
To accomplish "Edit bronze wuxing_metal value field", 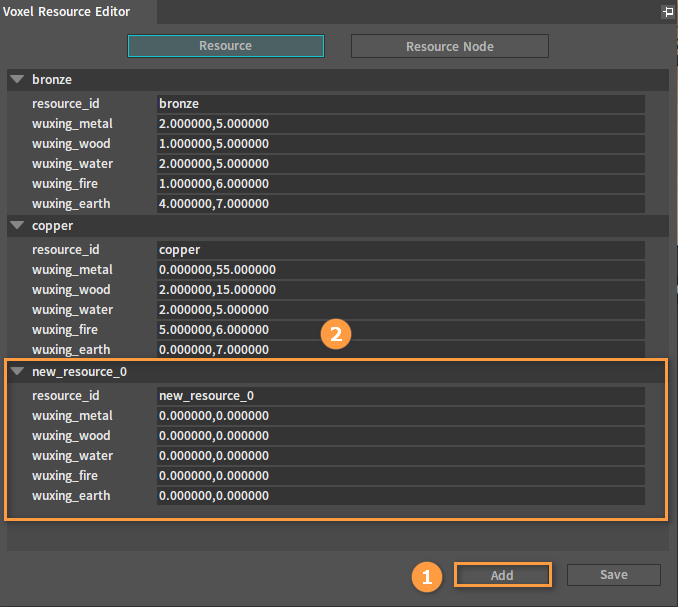I will (x=401, y=124).
